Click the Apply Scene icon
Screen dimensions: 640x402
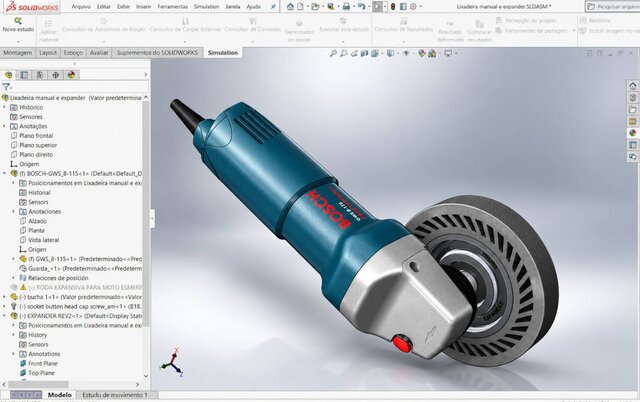pos(432,53)
